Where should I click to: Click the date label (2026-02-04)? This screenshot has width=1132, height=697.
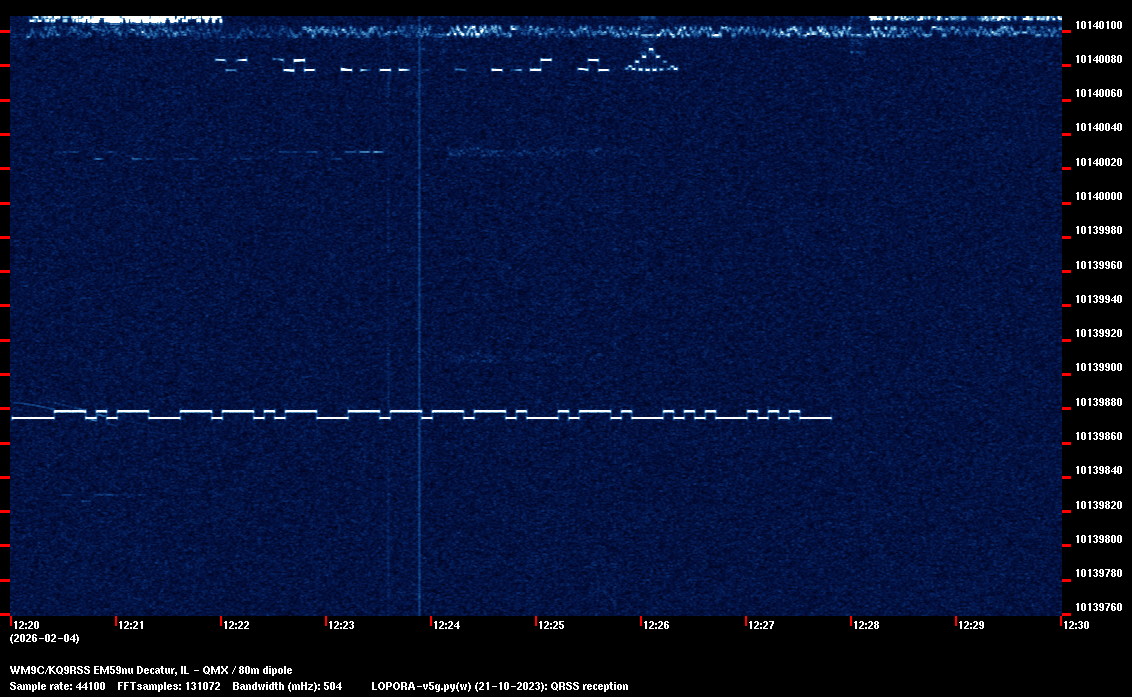click(44, 638)
